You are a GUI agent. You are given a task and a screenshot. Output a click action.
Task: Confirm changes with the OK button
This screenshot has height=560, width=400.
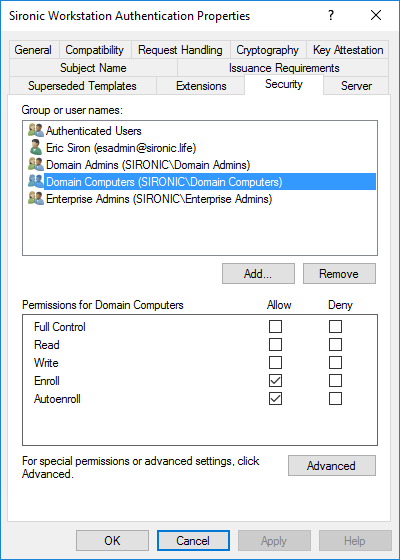[112, 540]
